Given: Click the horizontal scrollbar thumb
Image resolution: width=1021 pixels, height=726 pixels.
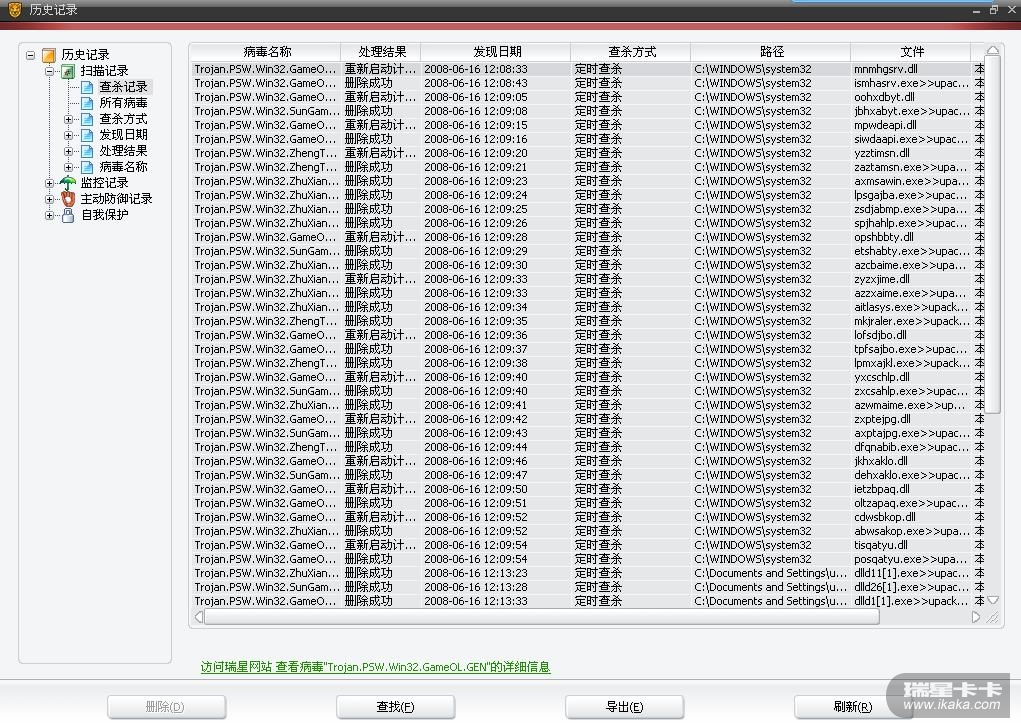Looking at the screenshot, I should (542, 617).
